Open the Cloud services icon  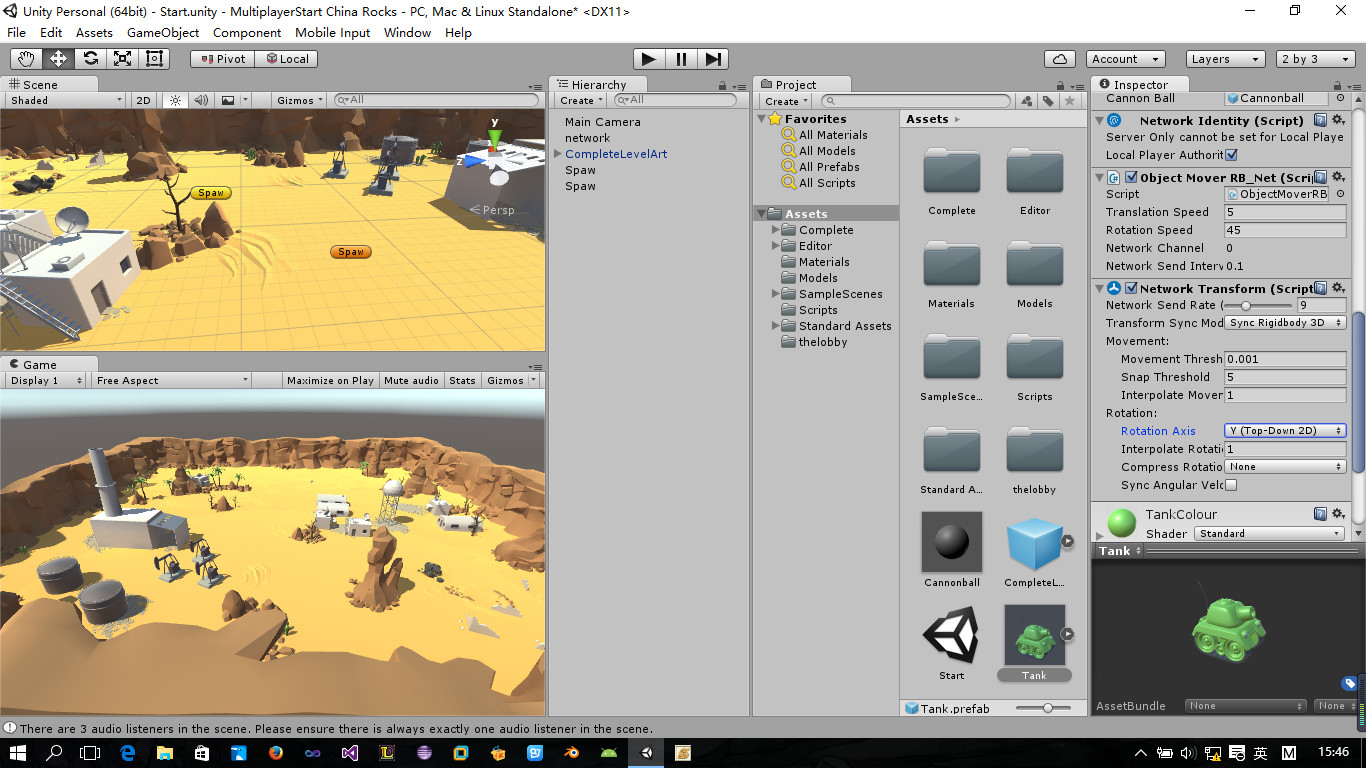click(x=1059, y=59)
